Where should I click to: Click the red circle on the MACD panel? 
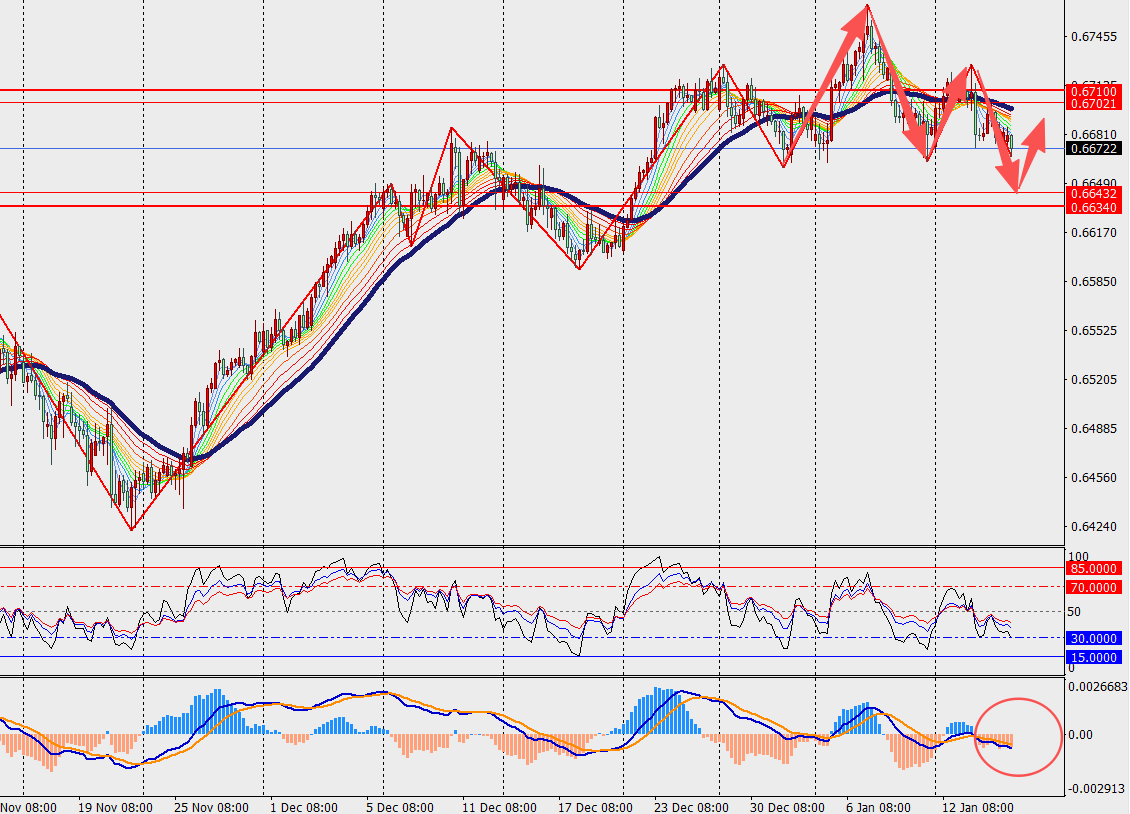tap(1018, 736)
